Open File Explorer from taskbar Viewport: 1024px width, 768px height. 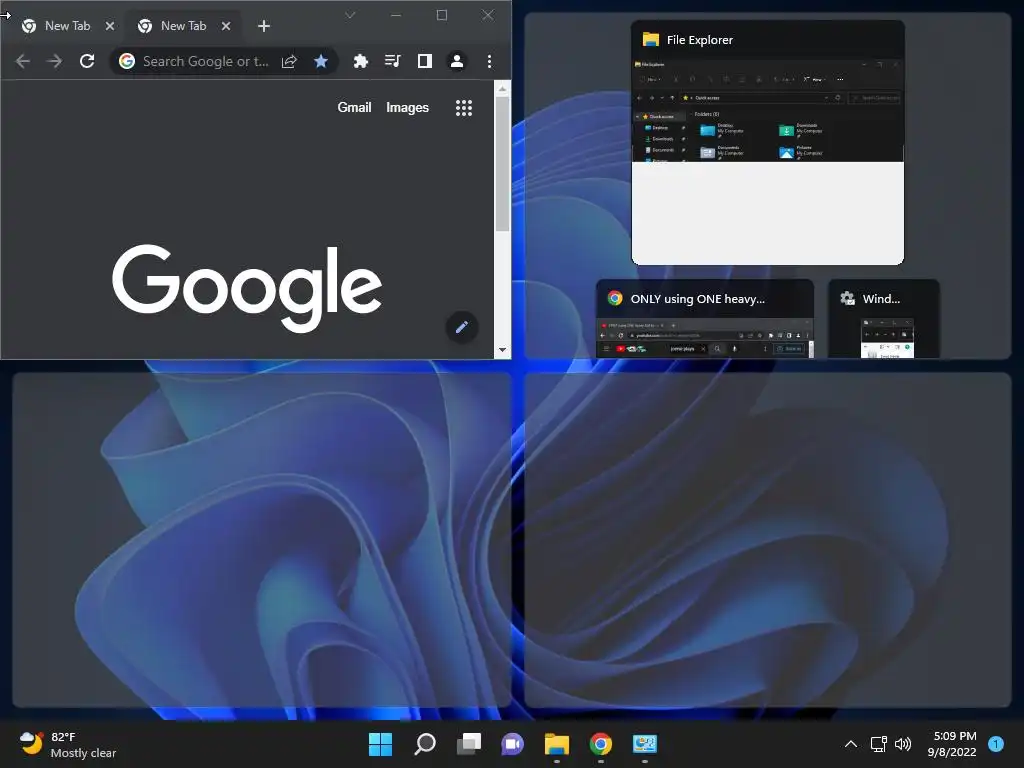click(556, 744)
